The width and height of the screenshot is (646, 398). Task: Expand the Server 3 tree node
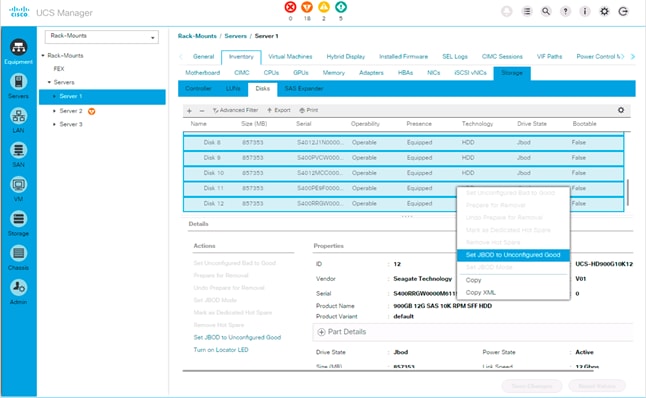click(54, 124)
